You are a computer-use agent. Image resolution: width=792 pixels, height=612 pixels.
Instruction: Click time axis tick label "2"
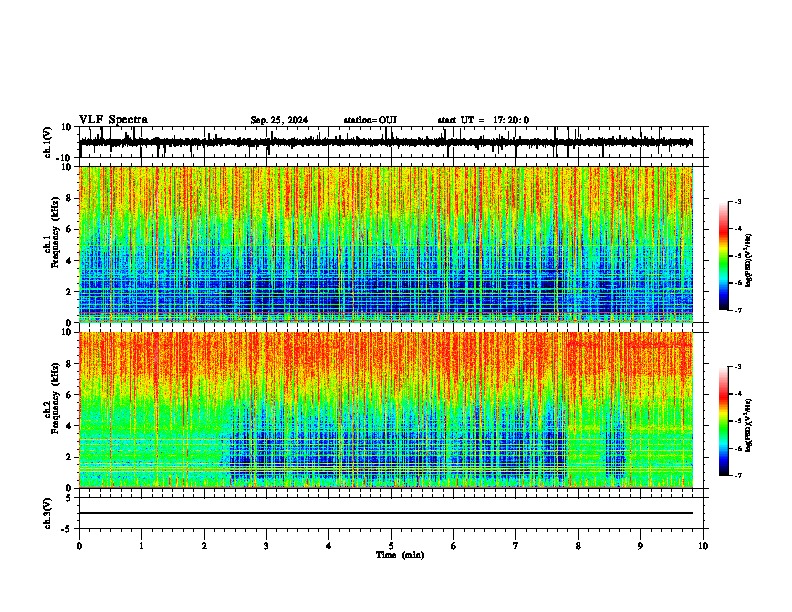pyautogui.click(x=204, y=546)
